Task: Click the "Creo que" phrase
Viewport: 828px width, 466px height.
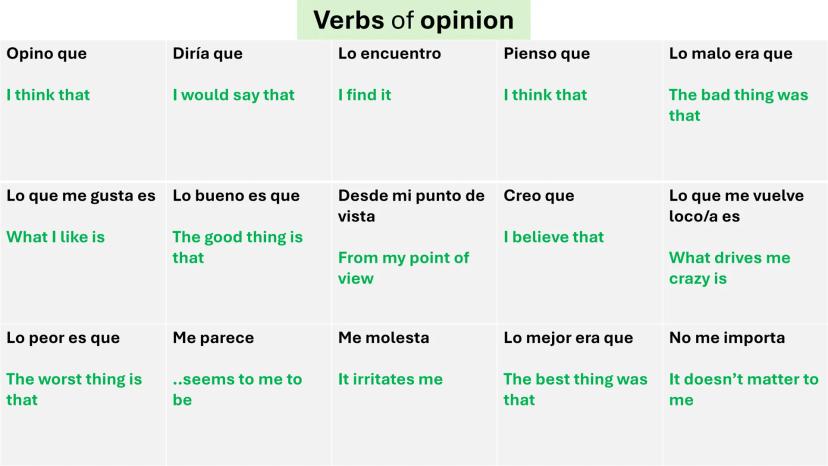Action: 538,196
